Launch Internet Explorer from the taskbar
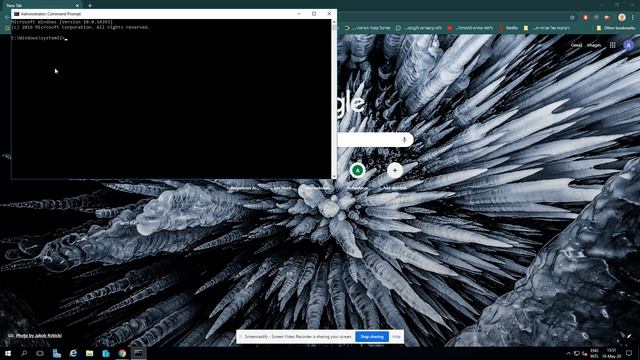This screenshot has height=360, width=640. pos(73,353)
